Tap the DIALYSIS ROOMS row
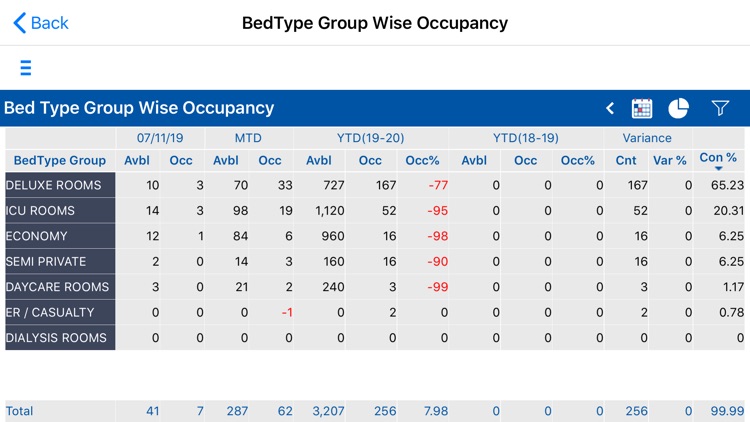Viewport: 750px width, 422px height. [60, 338]
